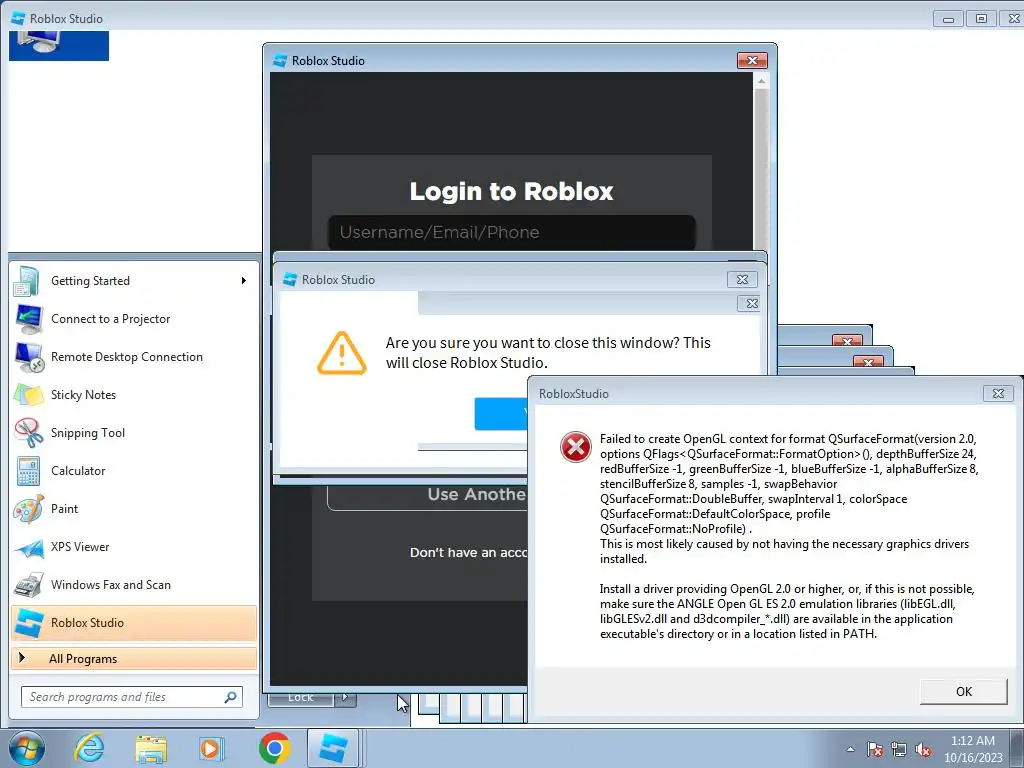This screenshot has height=768, width=1024.
Task: Restore the main Roblox Studio window
Action: [x=981, y=18]
